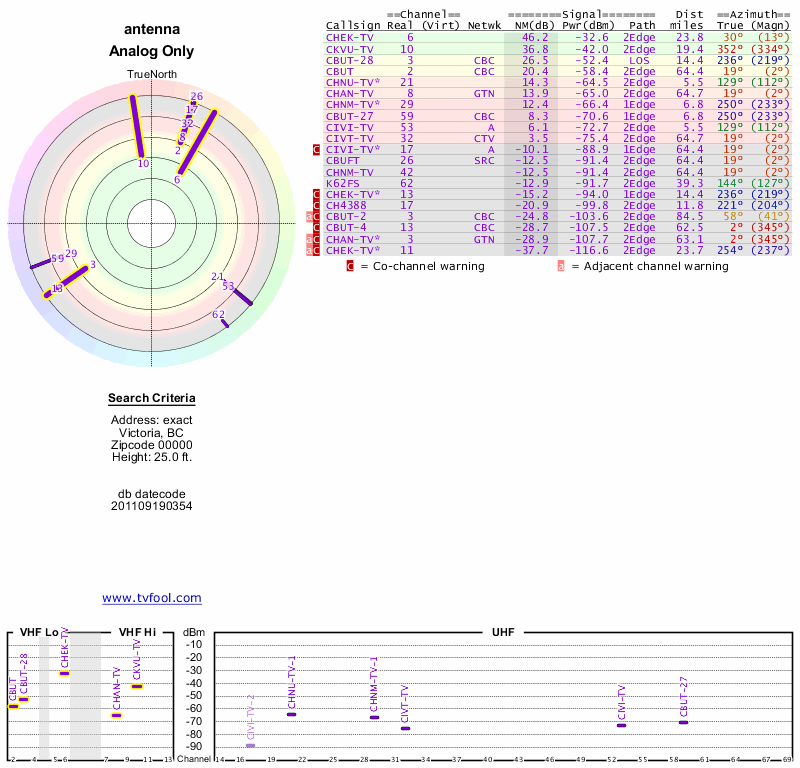Click the co-channel warning icon beside CH4388
This screenshot has height=768, width=800.
coord(317,205)
